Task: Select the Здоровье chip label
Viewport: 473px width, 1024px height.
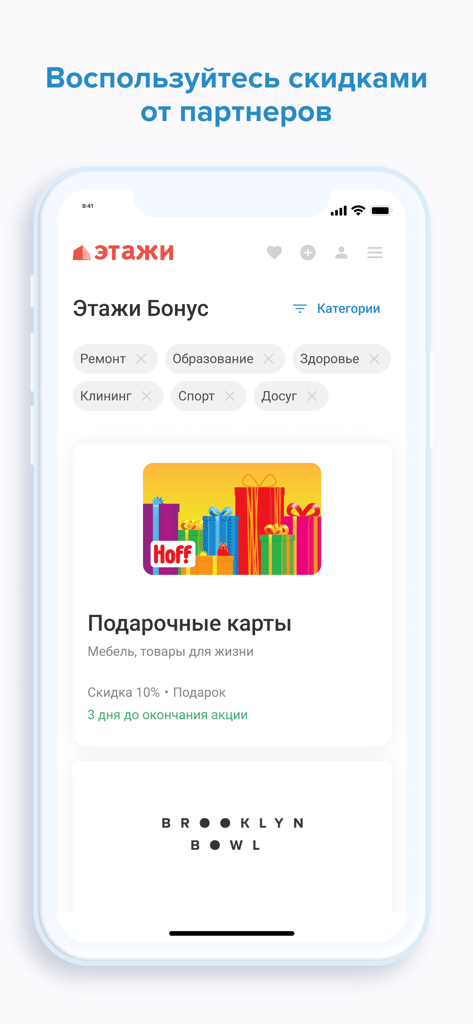Action: pos(329,359)
